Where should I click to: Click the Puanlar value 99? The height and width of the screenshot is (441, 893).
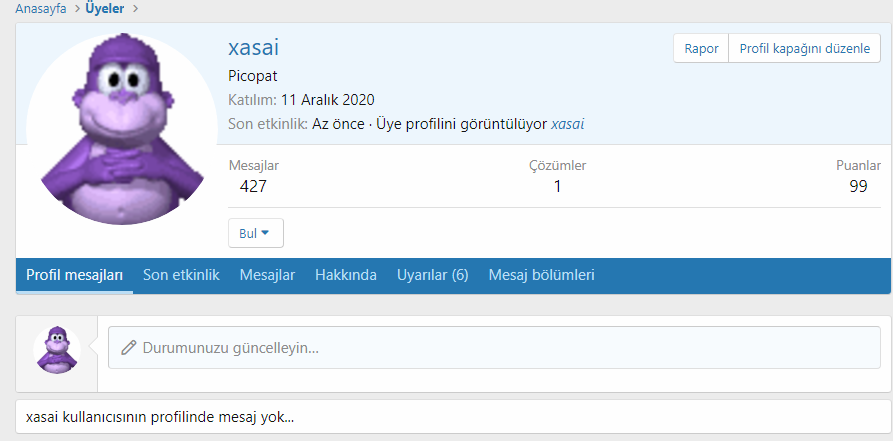[x=858, y=186]
